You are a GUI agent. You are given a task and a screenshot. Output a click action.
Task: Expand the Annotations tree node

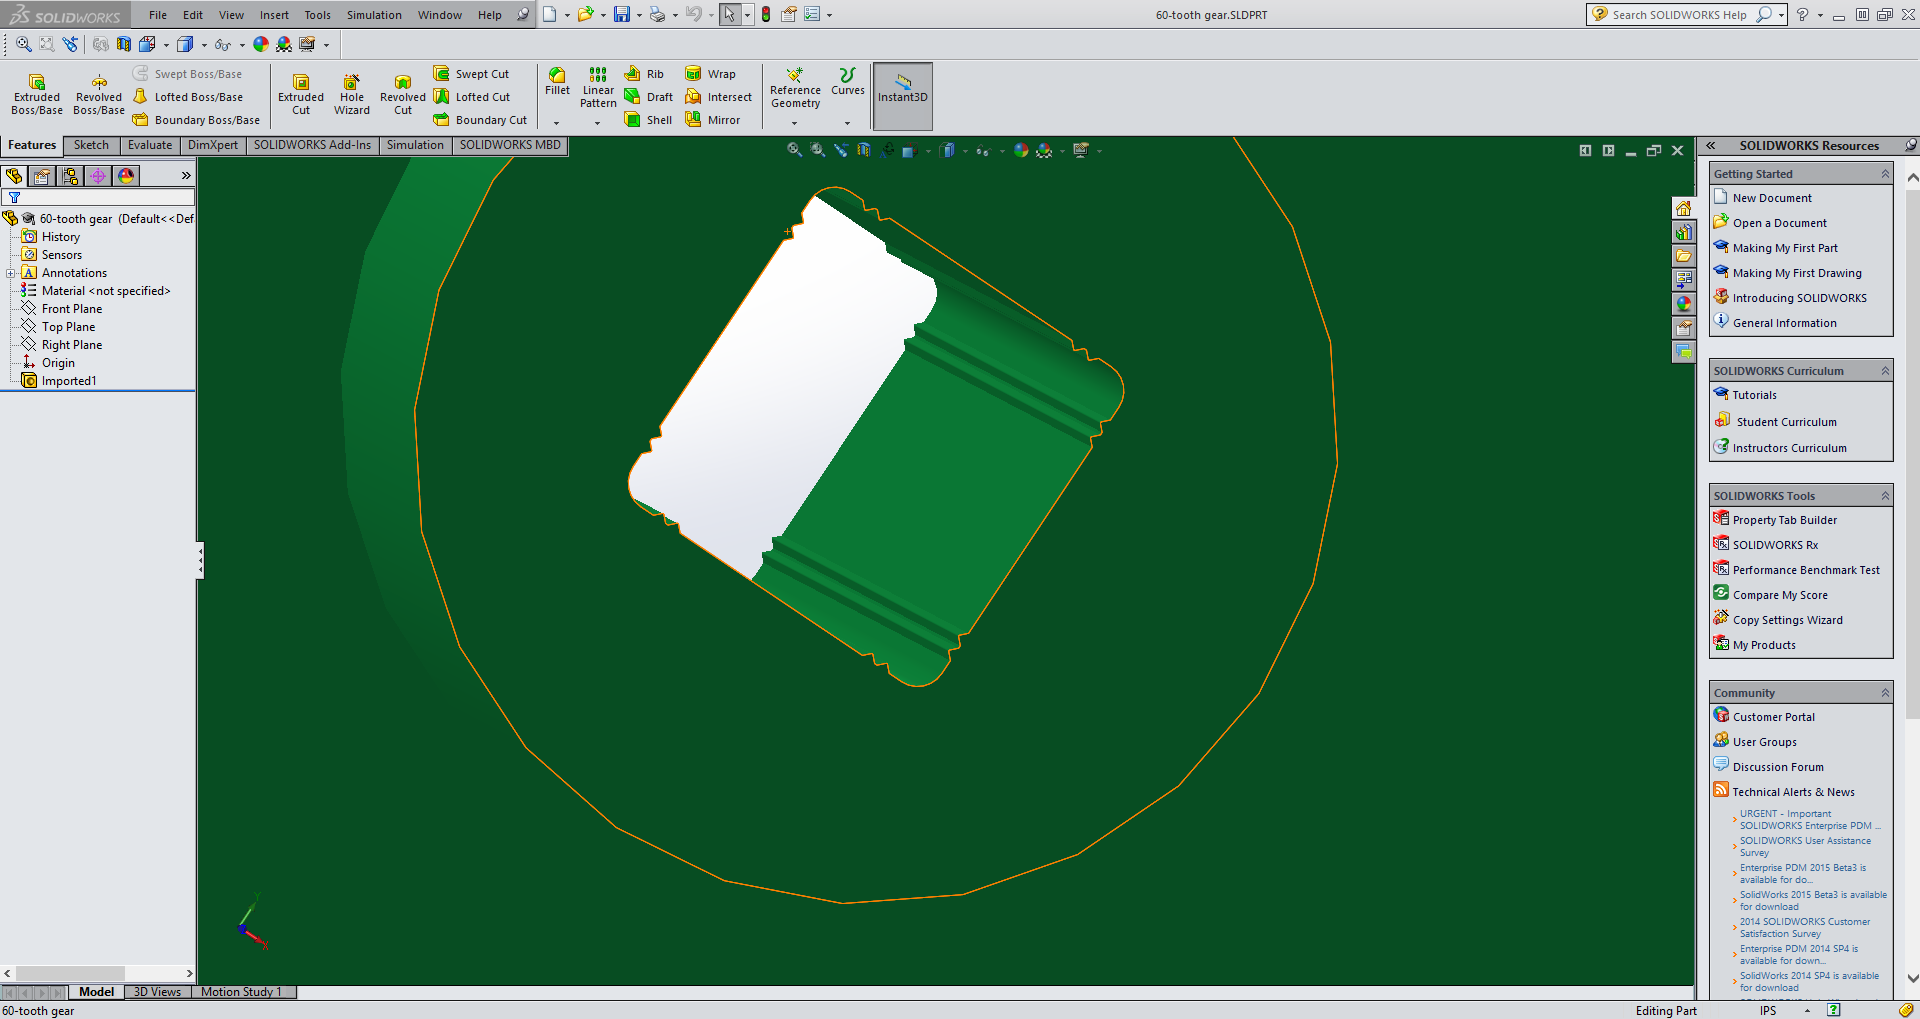click(x=11, y=273)
